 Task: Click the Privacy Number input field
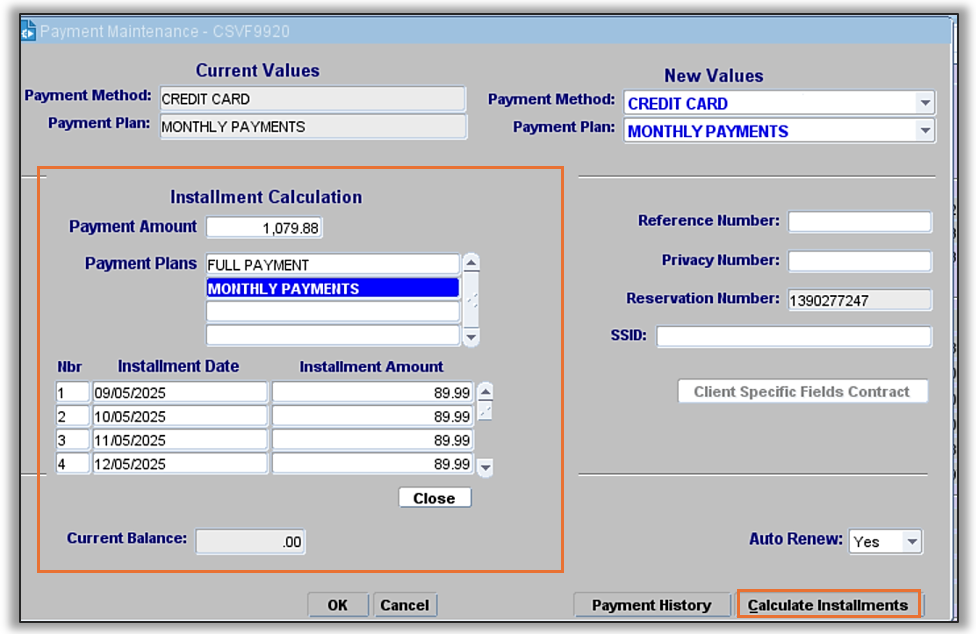click(860, 261)
